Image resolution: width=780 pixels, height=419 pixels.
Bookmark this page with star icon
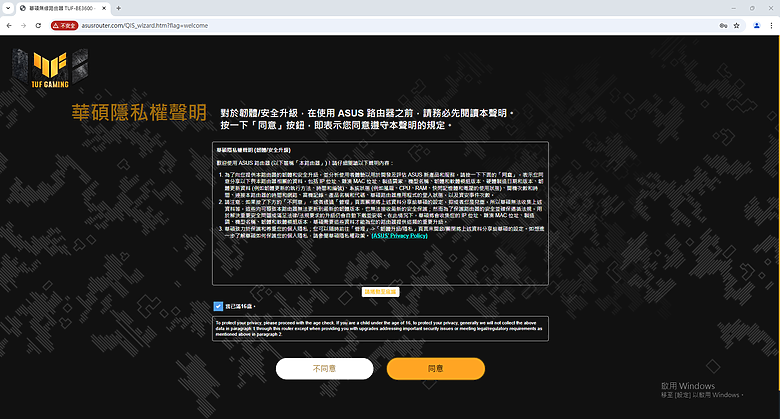pos(736,25)
